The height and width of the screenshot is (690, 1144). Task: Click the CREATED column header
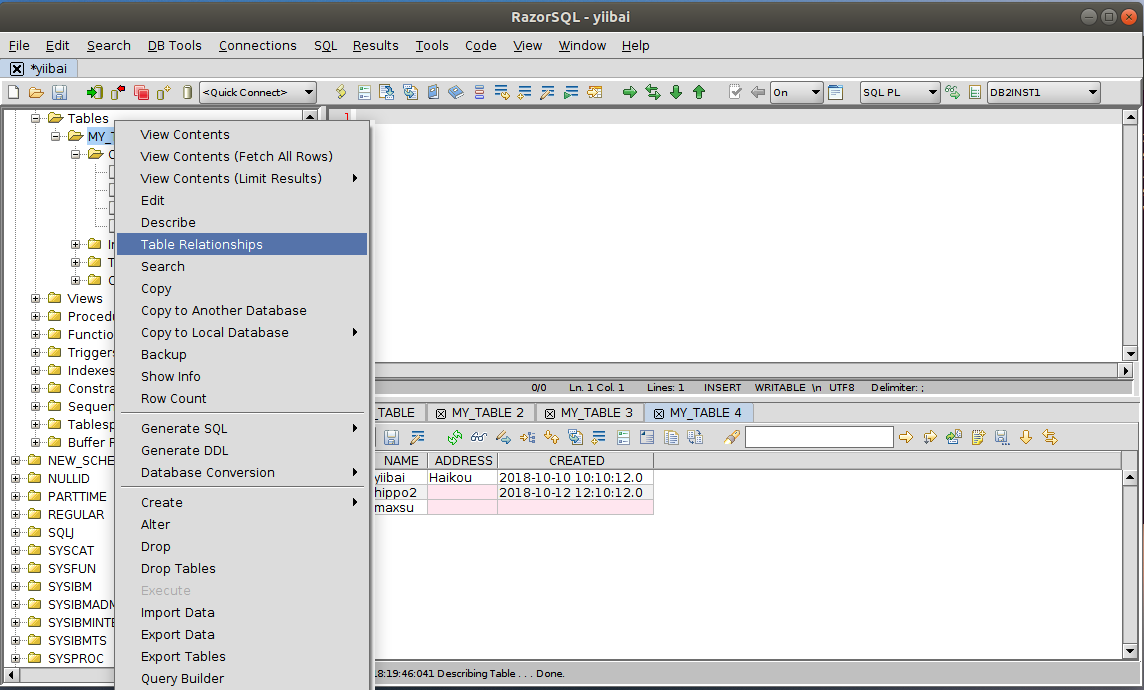[x=576, y=461]
